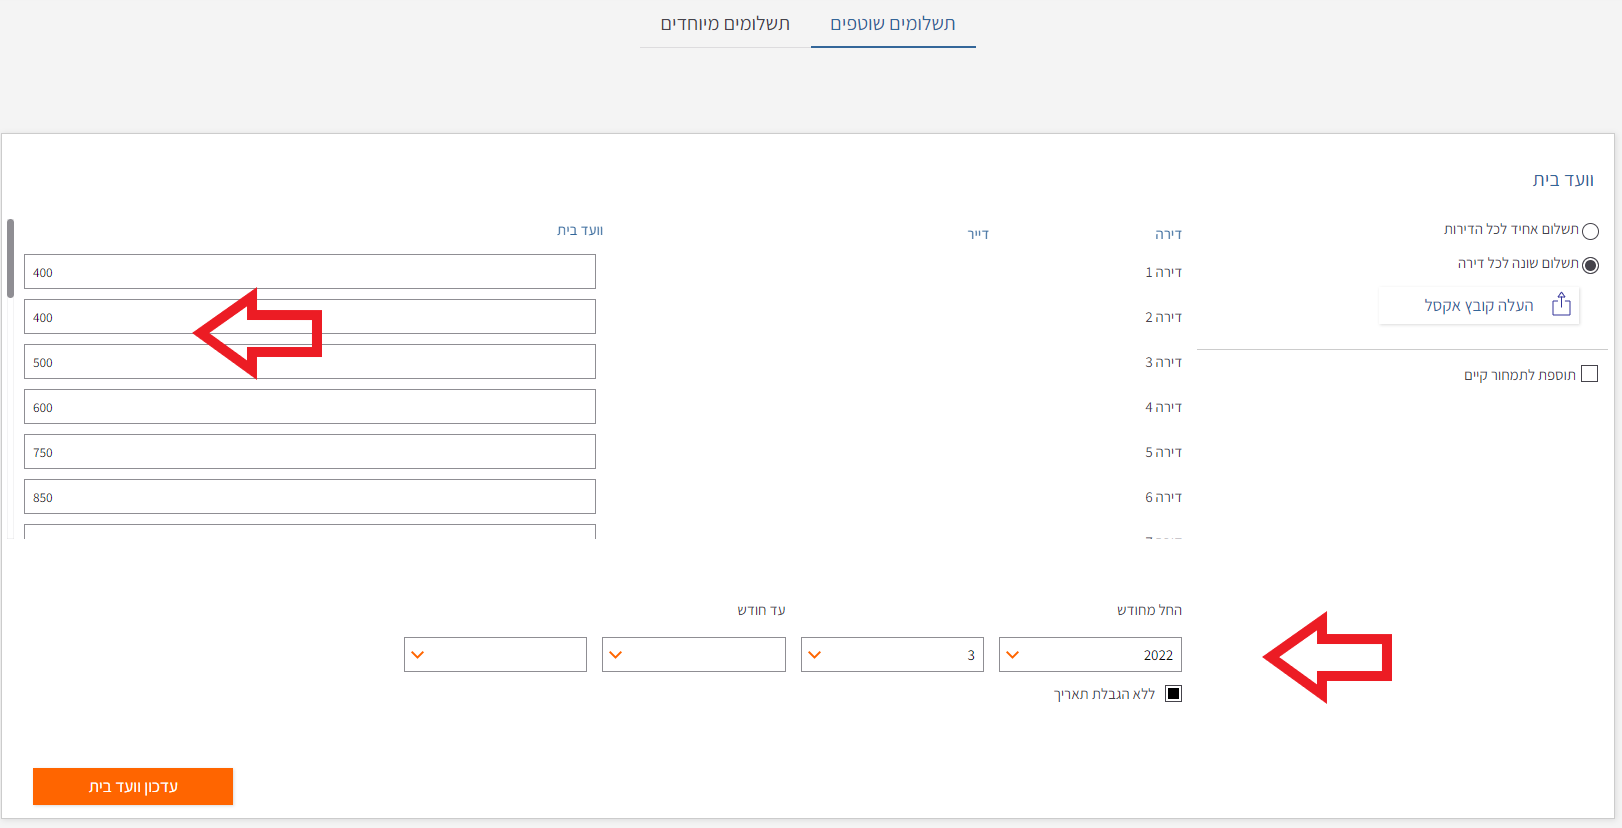Select different payment per apartment radio
The height and width of the screenshot is (828, 1622).
tap(1590, 265)
